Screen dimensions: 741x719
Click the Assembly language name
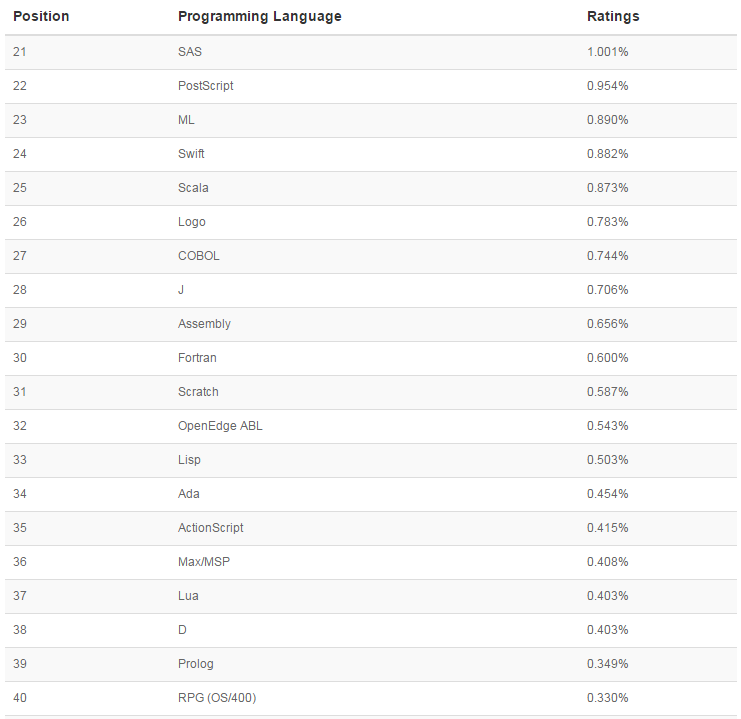(x=204, y=324)
